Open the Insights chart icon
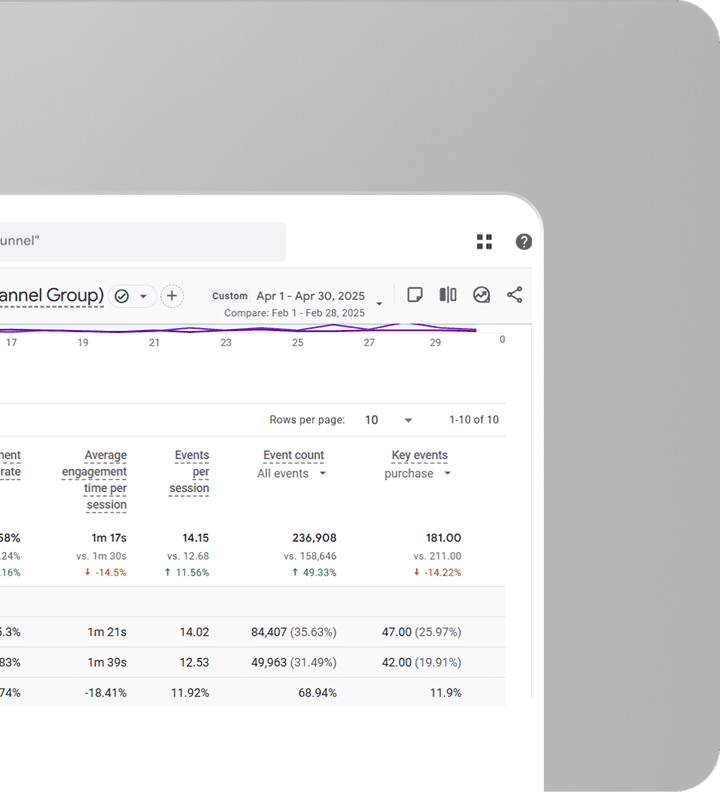Viewport: 720px width, 792px height. 482,294
